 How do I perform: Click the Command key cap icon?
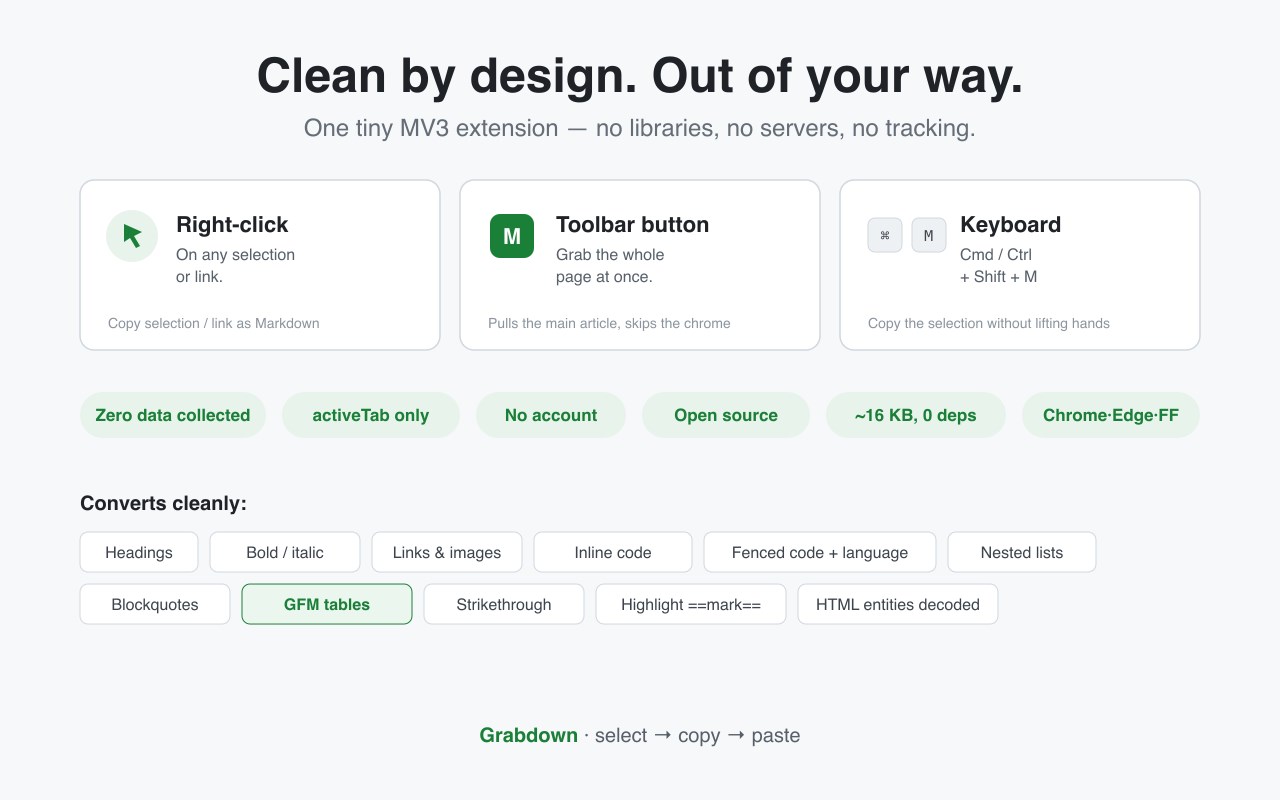click(x=885, y=236)
